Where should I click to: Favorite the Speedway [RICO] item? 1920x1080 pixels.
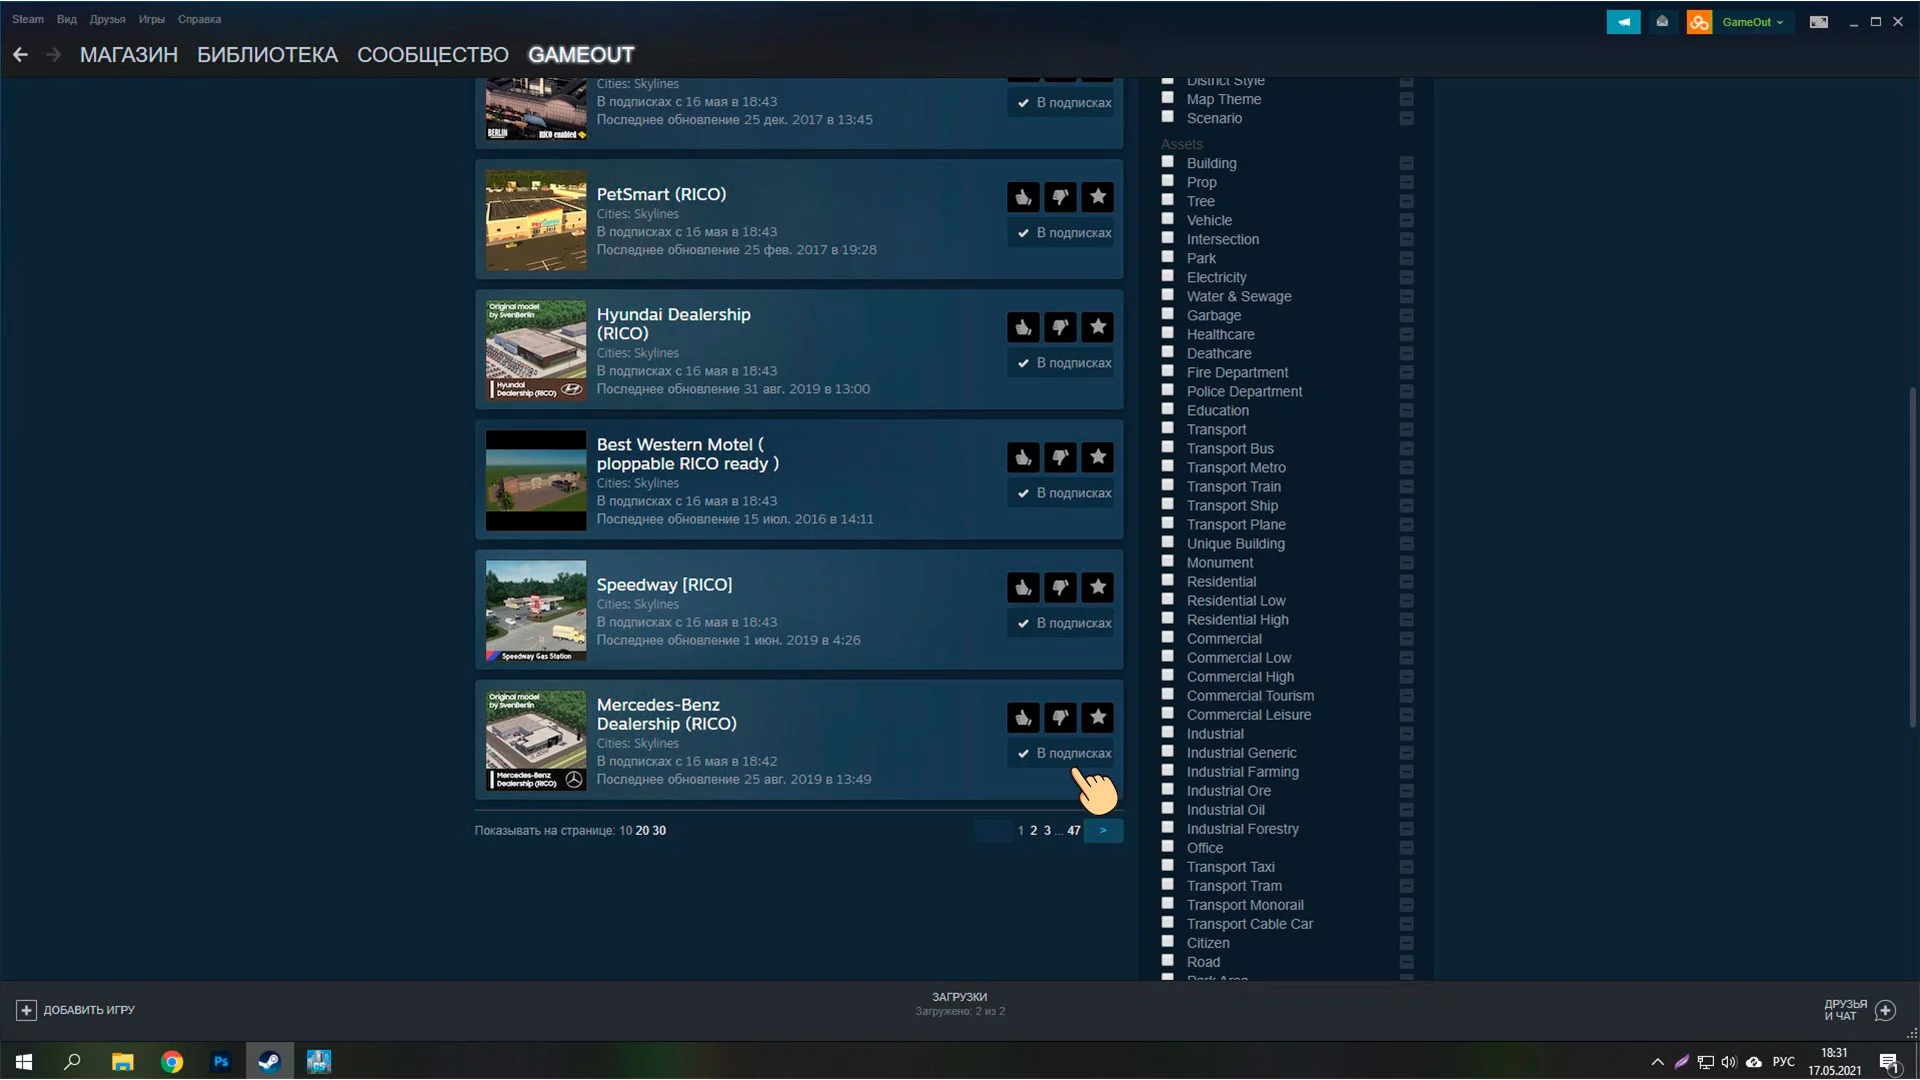[1098, 587]
